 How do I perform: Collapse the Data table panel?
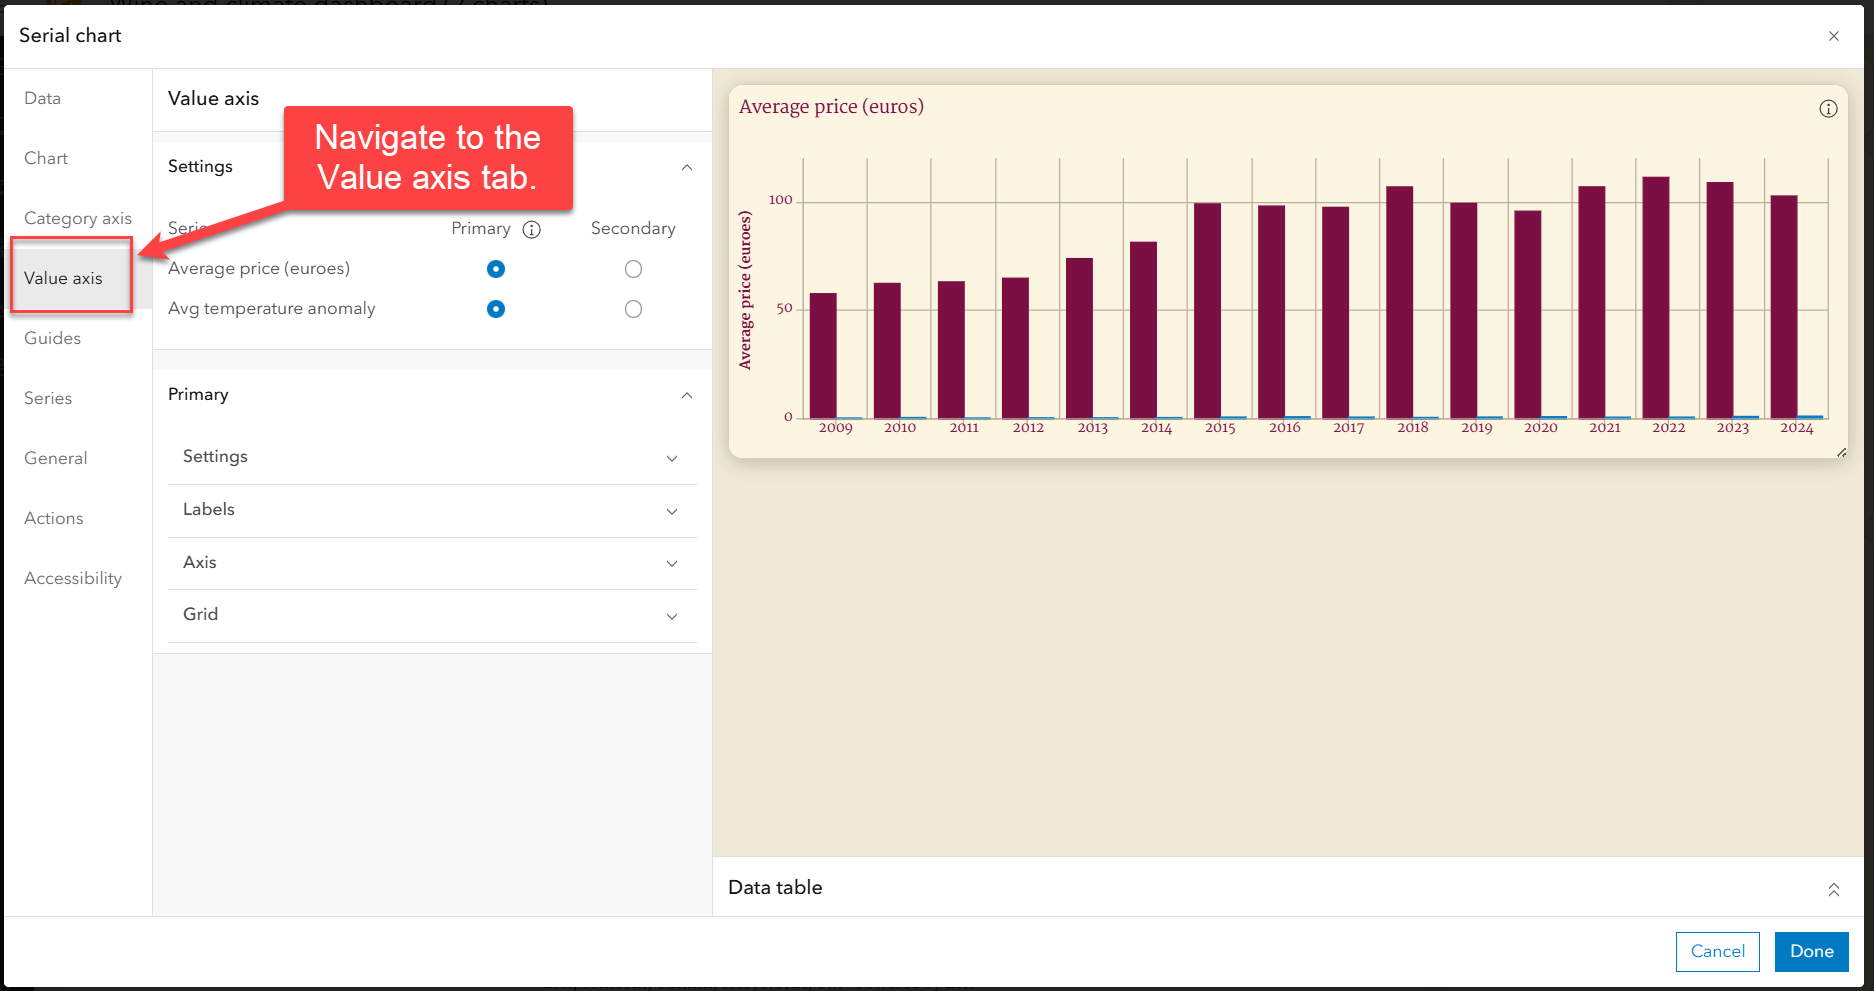pyautogui.click(x=1834, y=889)
